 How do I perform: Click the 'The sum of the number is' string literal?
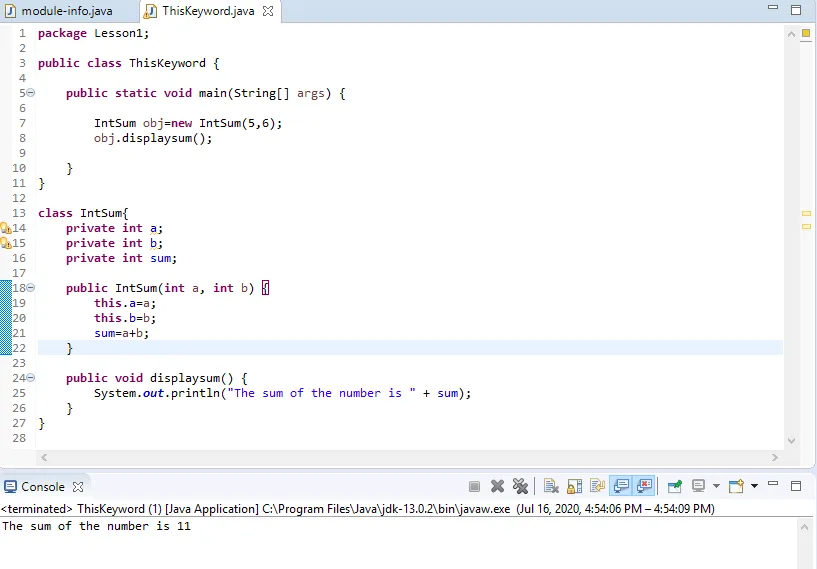click(x=321, y=393)
